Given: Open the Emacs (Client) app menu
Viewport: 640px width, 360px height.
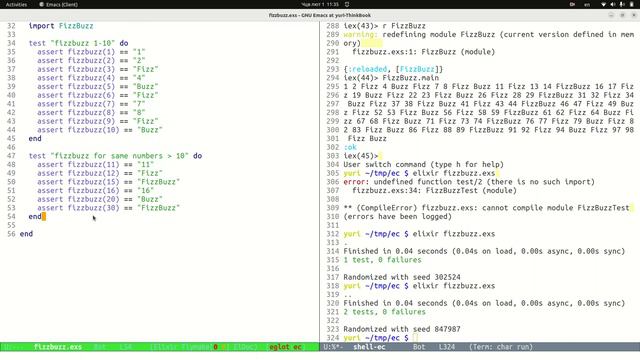Looking at the screenshot, I should [x=58, y=4].
